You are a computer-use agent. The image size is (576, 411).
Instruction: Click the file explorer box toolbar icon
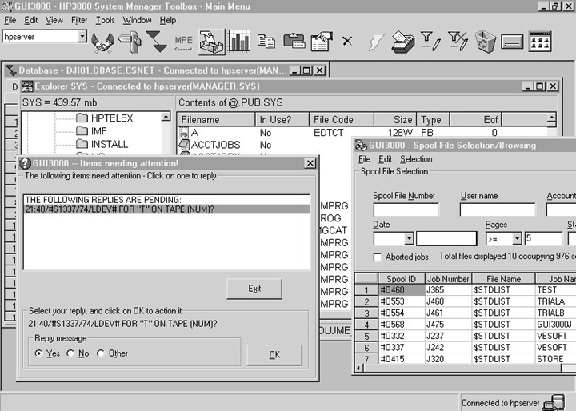(212, 42)
